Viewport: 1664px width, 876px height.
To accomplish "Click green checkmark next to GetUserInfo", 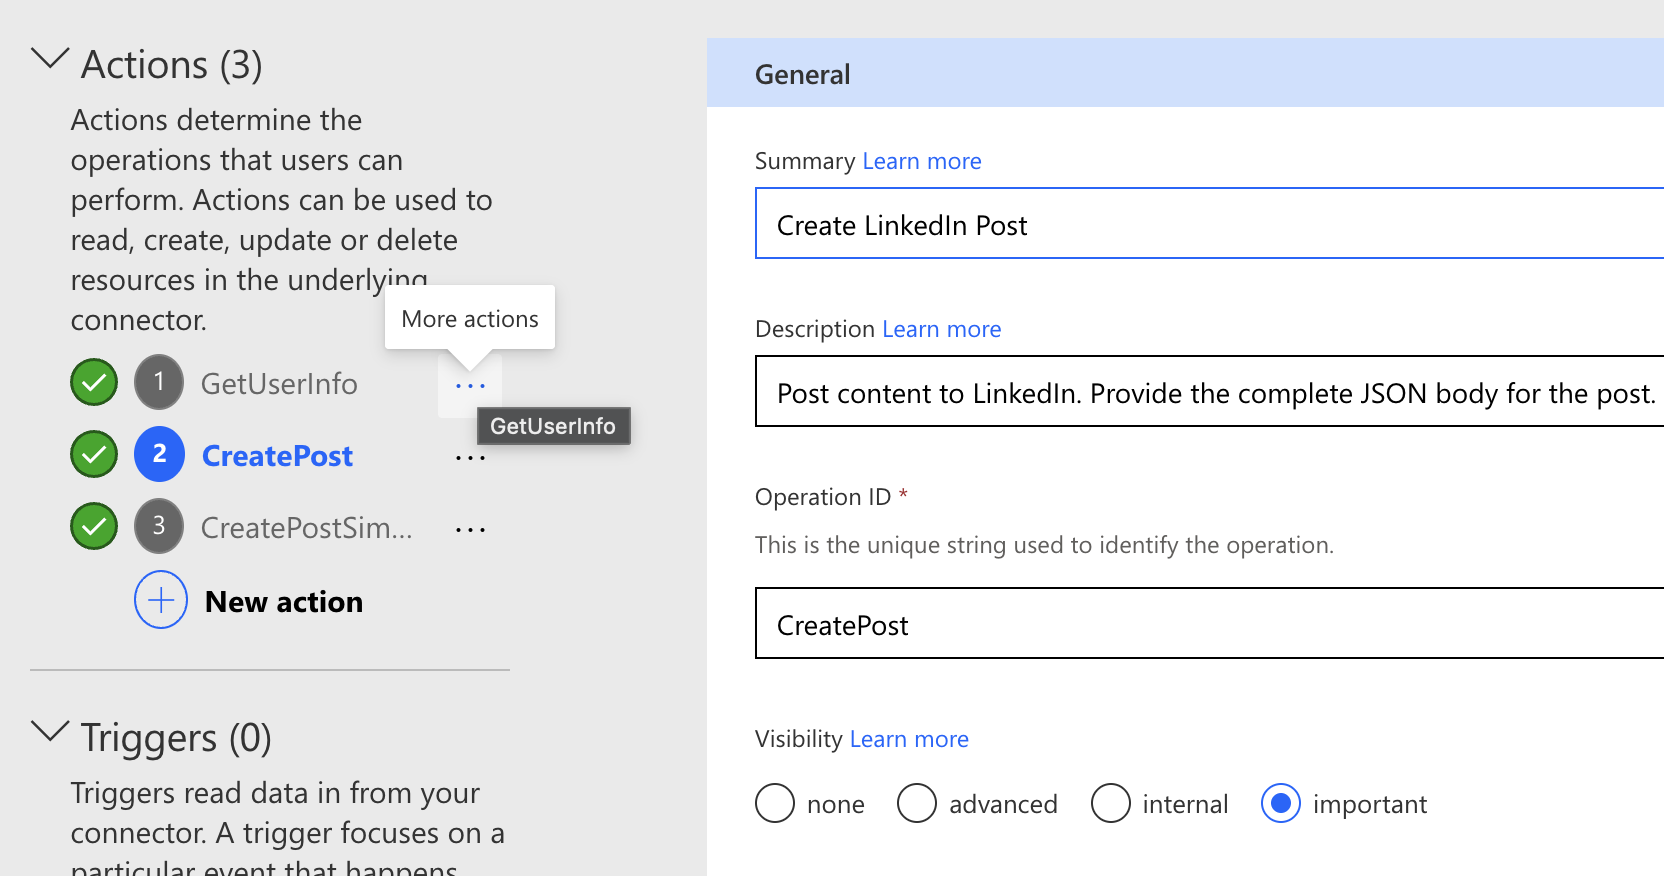I will (x=94, y=383).
